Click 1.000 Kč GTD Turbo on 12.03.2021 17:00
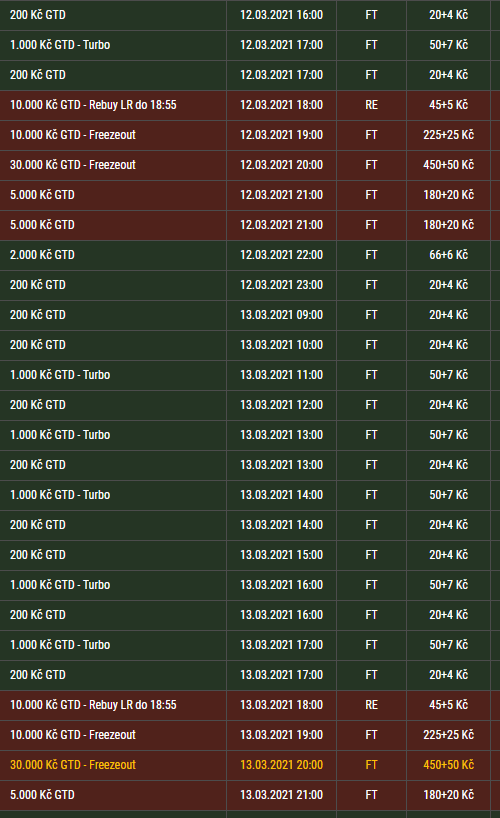This screenshot has height=818, width=500. (x=250, y=45)
